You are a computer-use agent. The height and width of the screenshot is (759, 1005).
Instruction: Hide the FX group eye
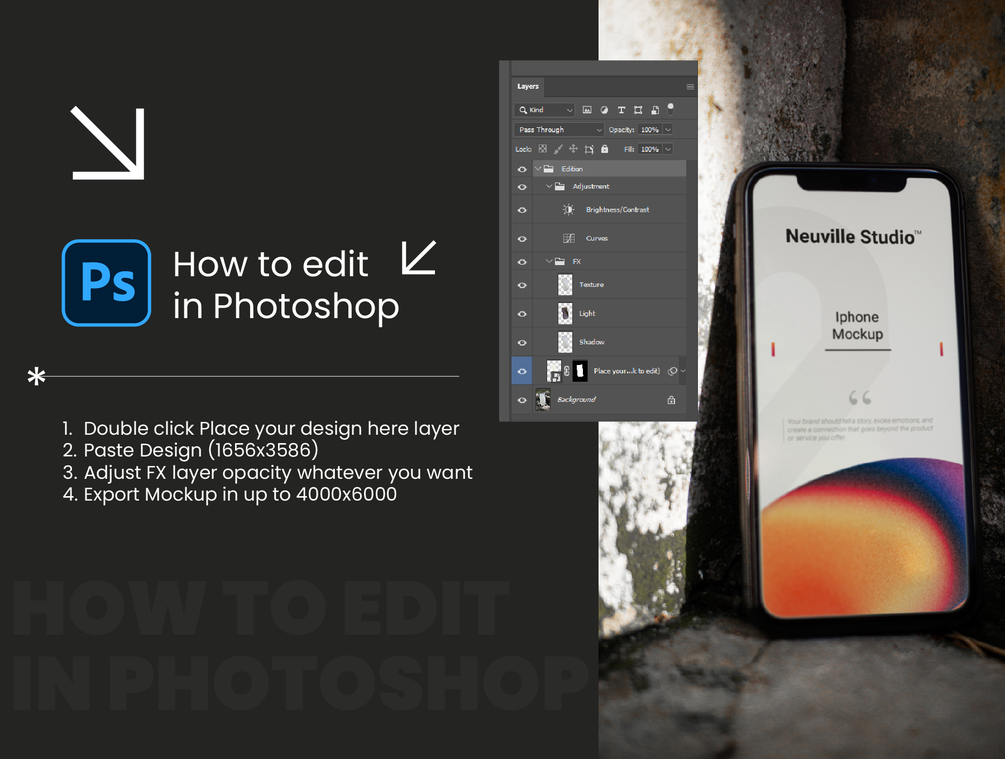522,262
